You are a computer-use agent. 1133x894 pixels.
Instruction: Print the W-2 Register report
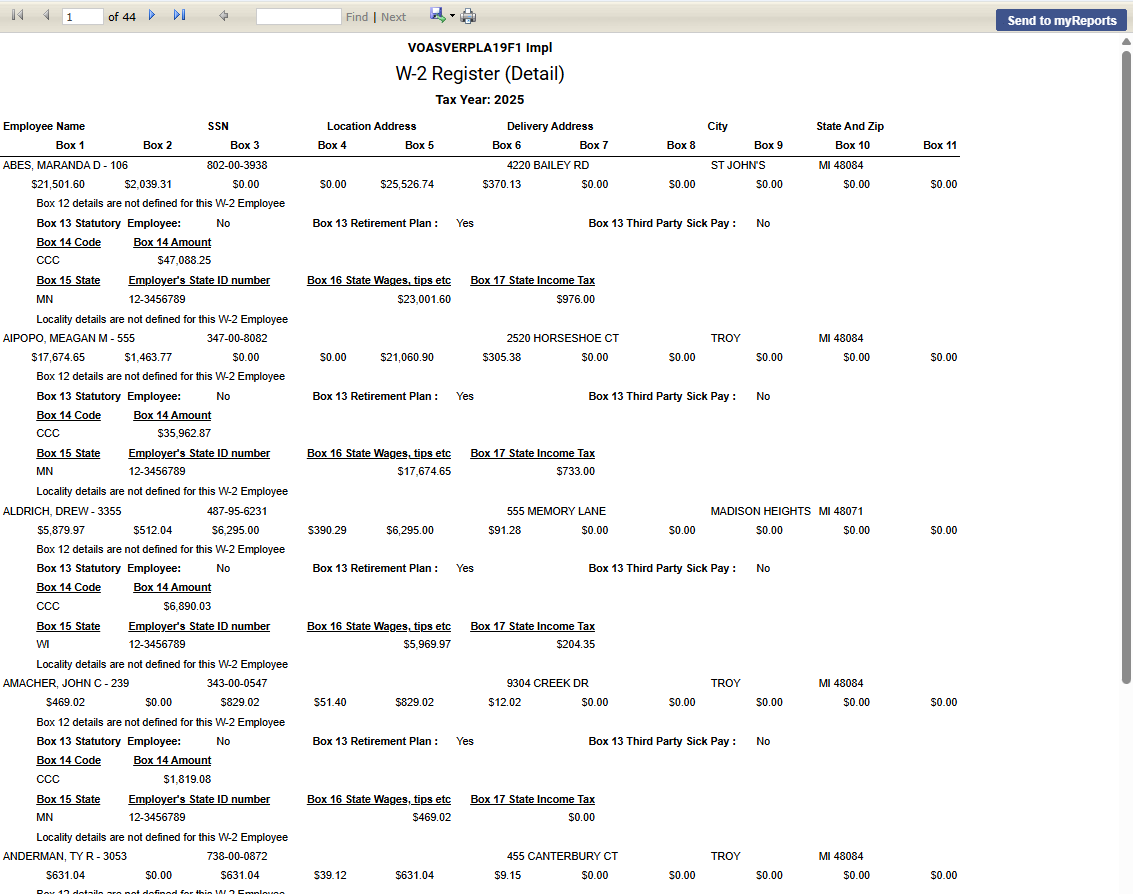[x=468, y=16]
